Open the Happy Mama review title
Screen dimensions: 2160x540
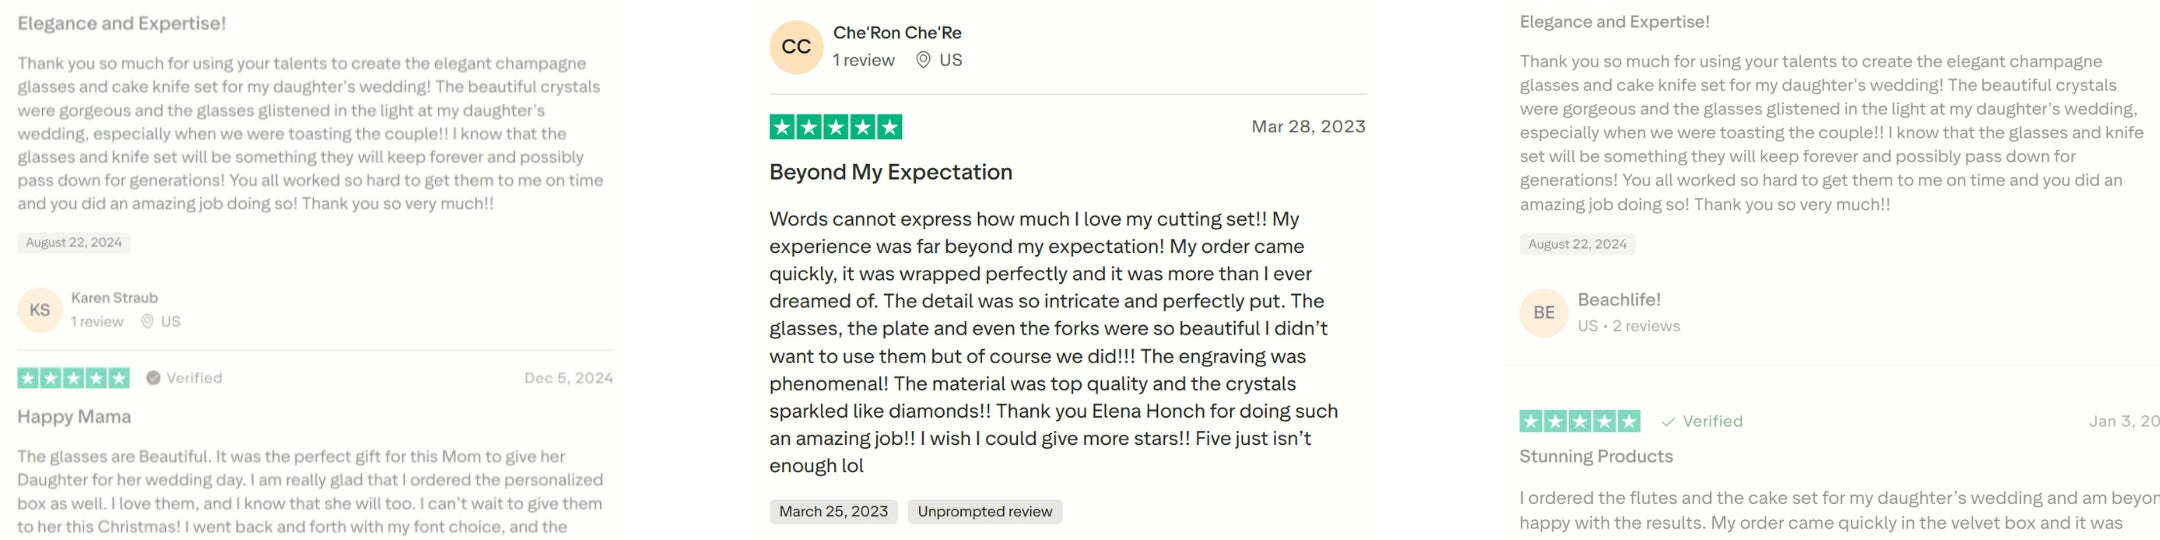pos(74,417)
